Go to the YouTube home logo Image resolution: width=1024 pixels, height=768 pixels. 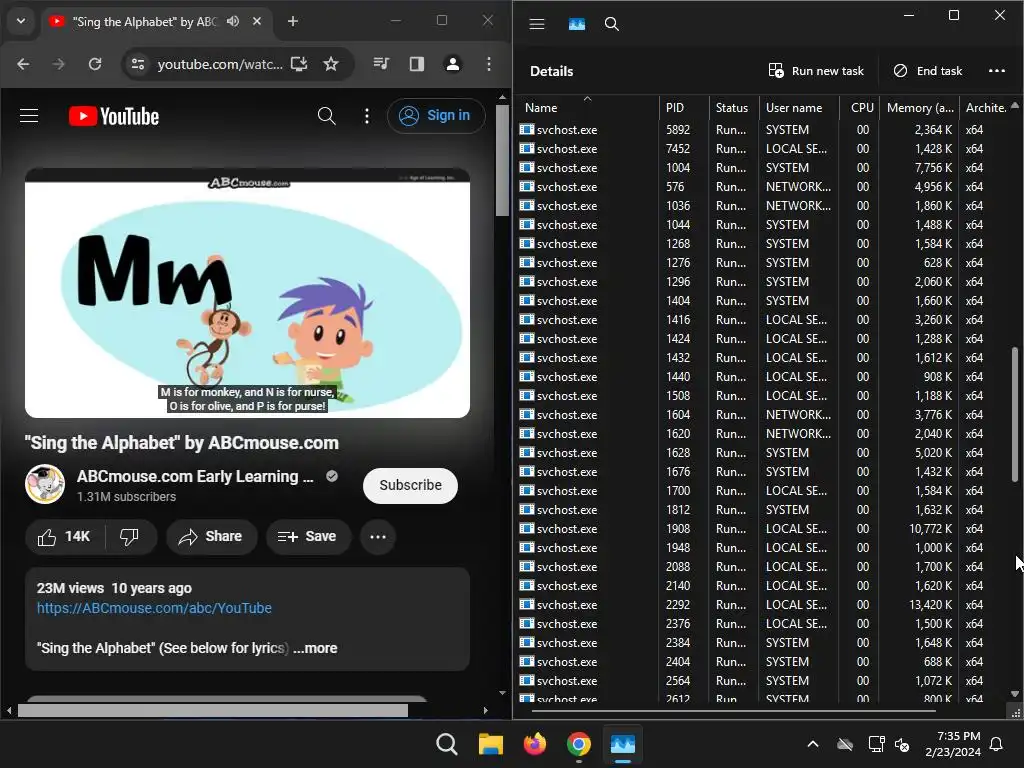pyautogui.click(x=114, y=116)
